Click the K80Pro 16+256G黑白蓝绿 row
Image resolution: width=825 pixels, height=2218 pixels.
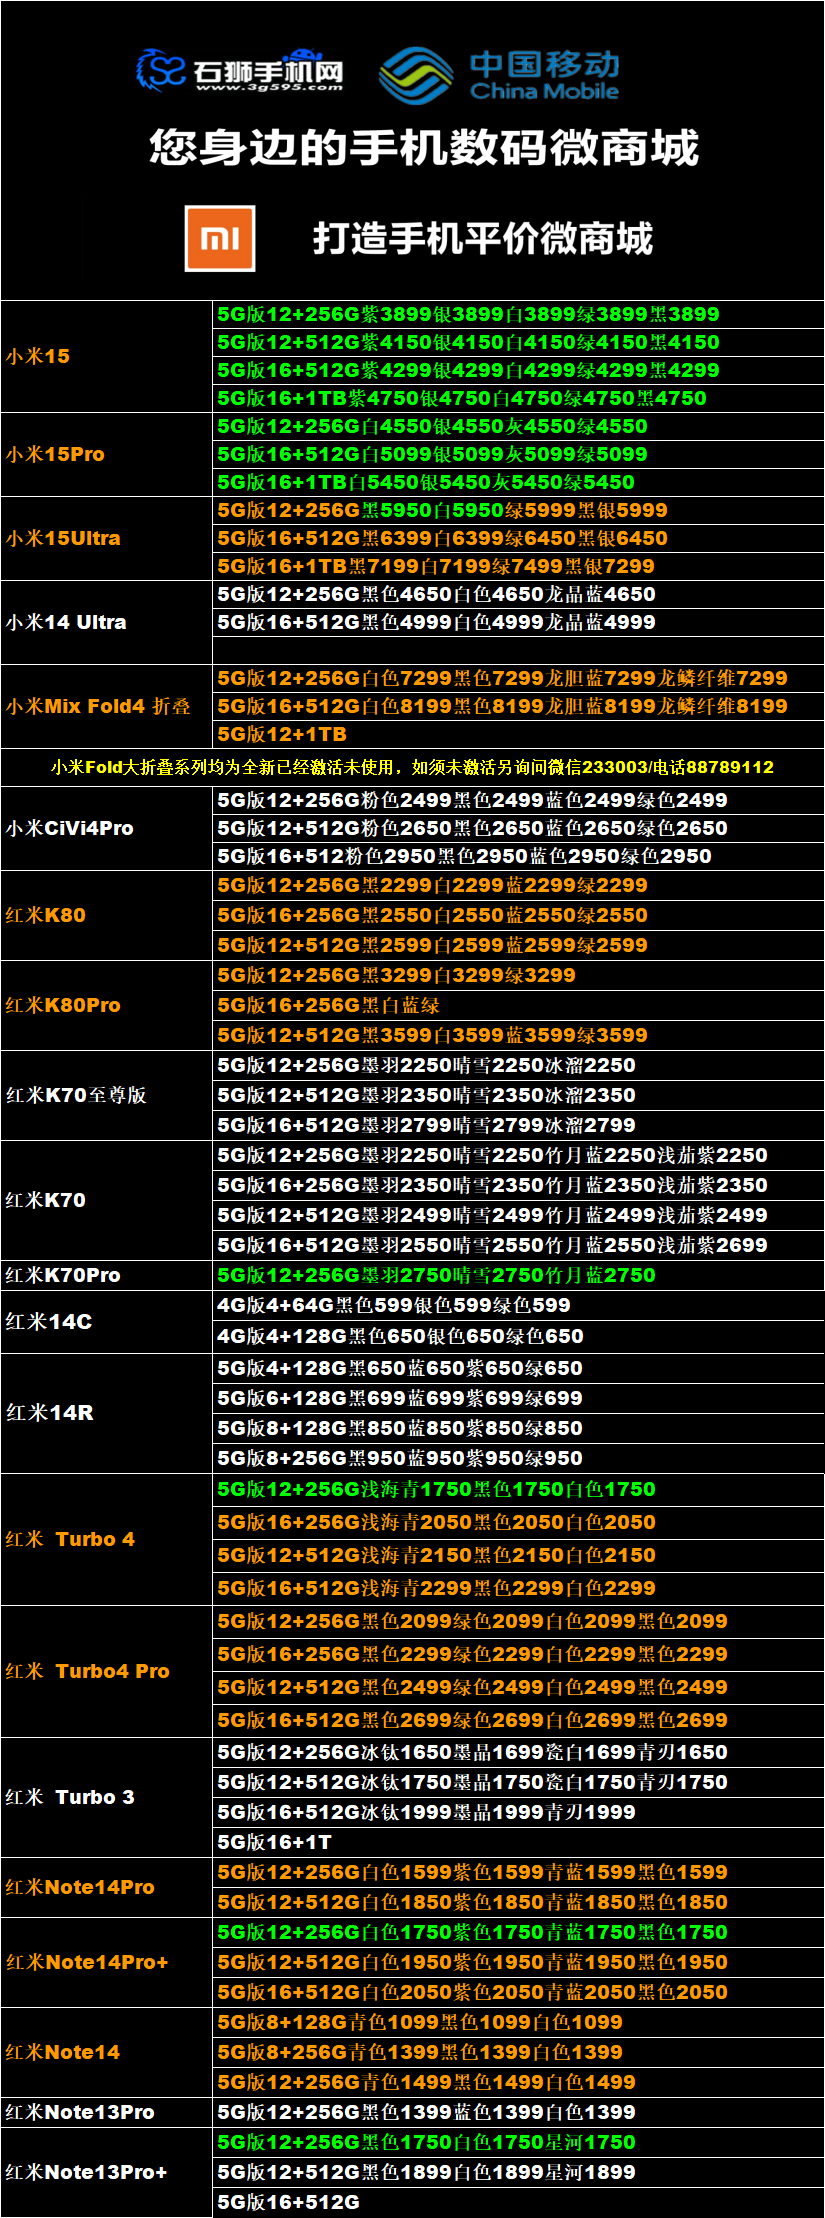[518, 1005]
